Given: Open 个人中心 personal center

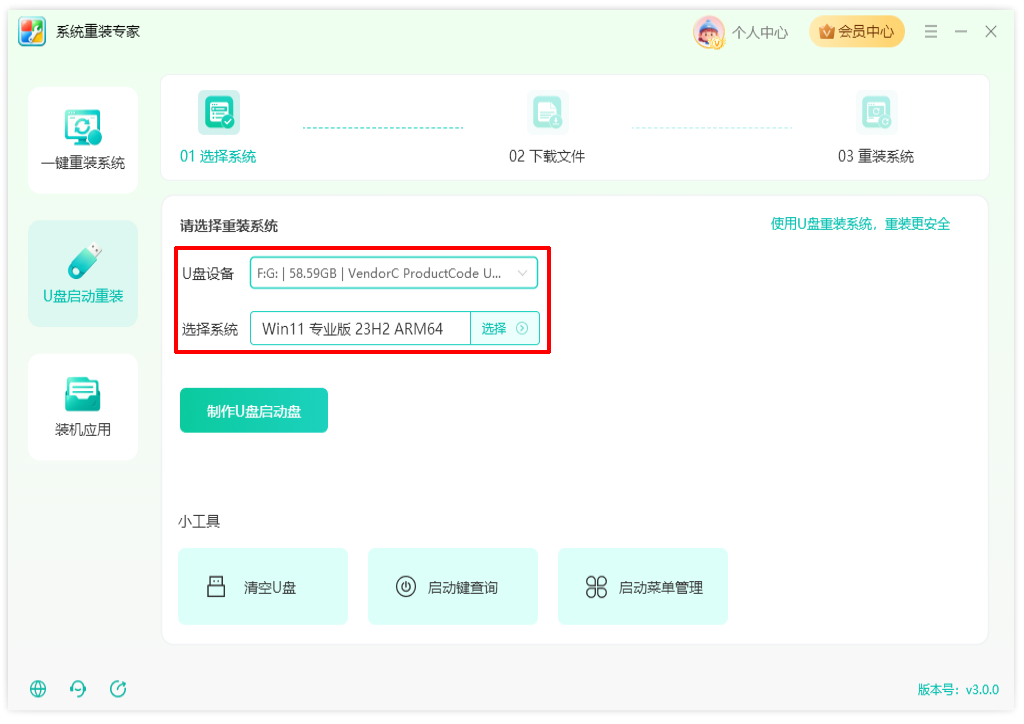Looking at the screenshot, I should [760, 33].
